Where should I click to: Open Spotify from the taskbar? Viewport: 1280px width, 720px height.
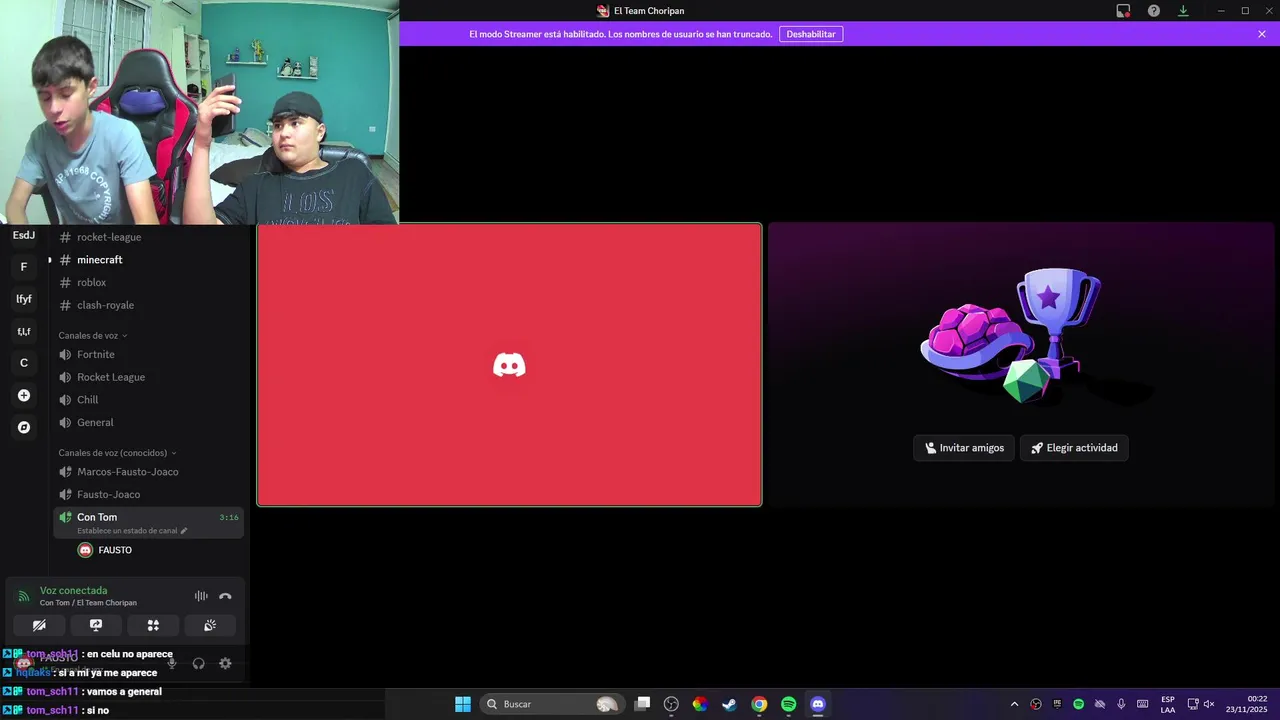click(788, 704)
